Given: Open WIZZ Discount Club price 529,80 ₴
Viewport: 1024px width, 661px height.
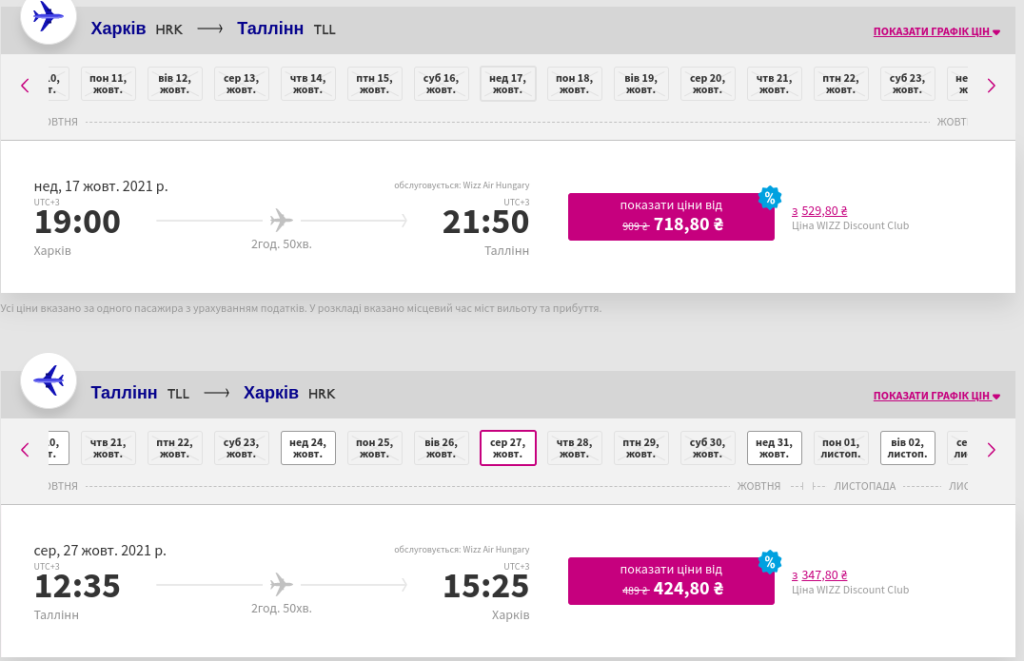Looking at the screenshot, I should click(x=820, y=211).
